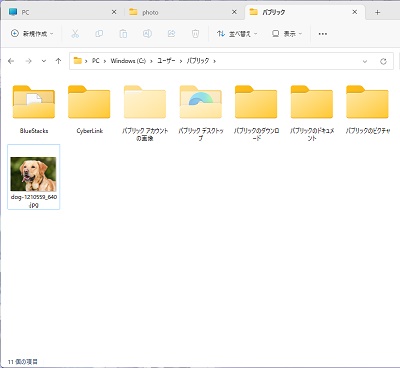Expand chevron after ユーザー in breadcrumb

[x=181, y=61]
